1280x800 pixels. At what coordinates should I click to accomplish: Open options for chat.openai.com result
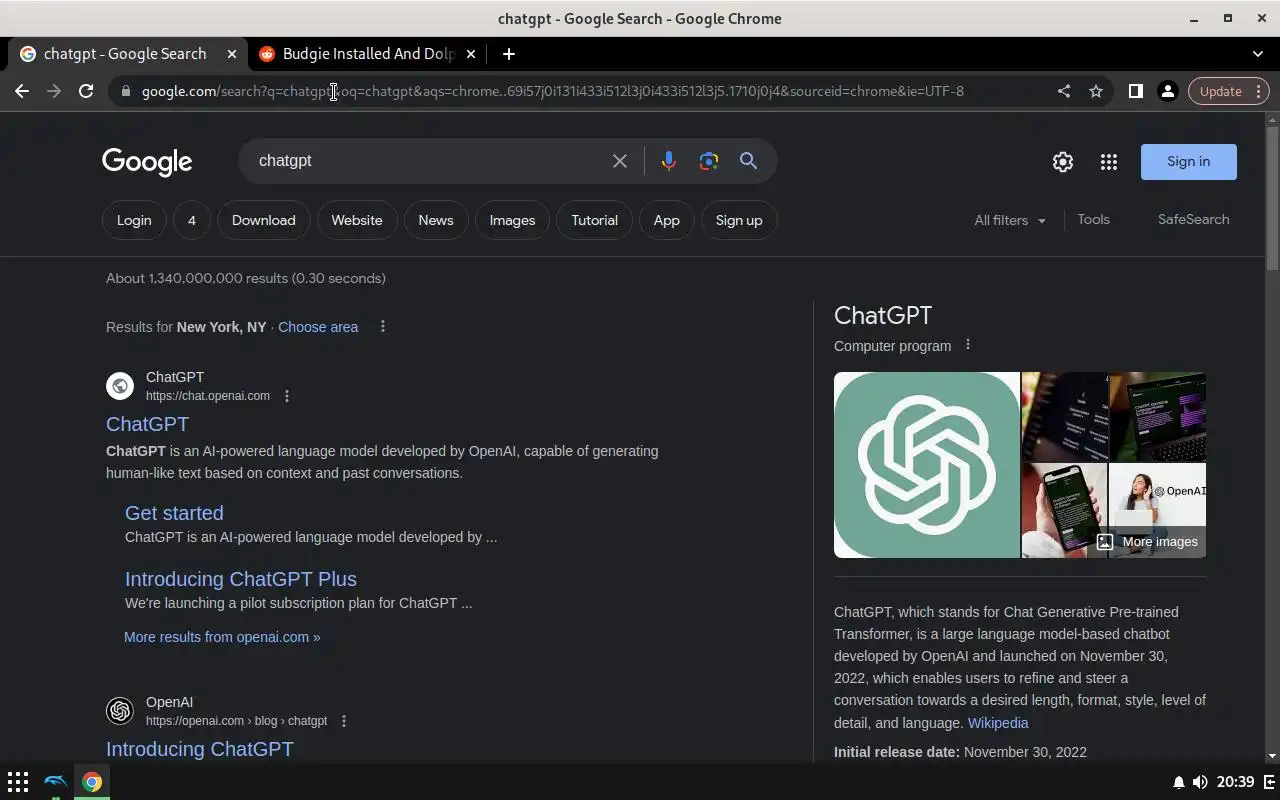pos(287,396)
